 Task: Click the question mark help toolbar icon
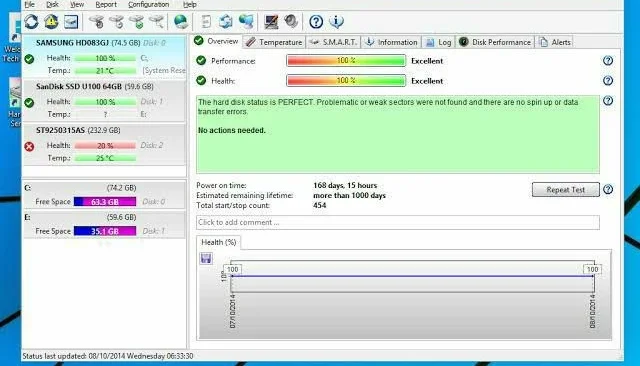316,22
